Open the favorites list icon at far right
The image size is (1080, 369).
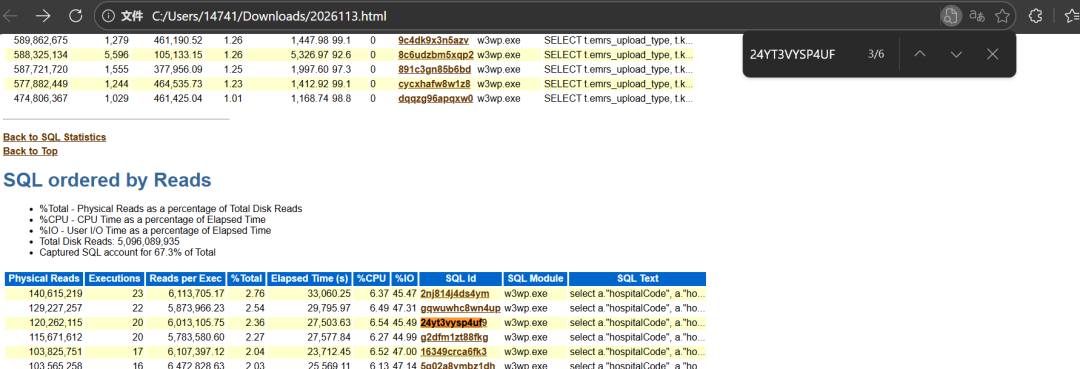(1072, 15)
